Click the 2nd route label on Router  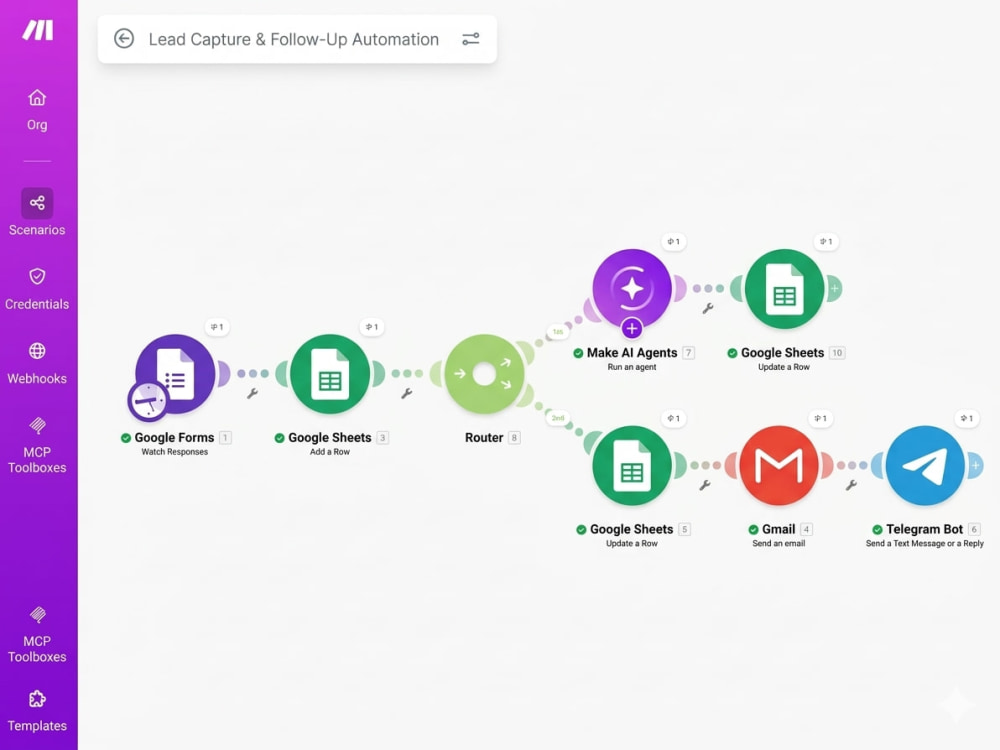coord(558,418)
